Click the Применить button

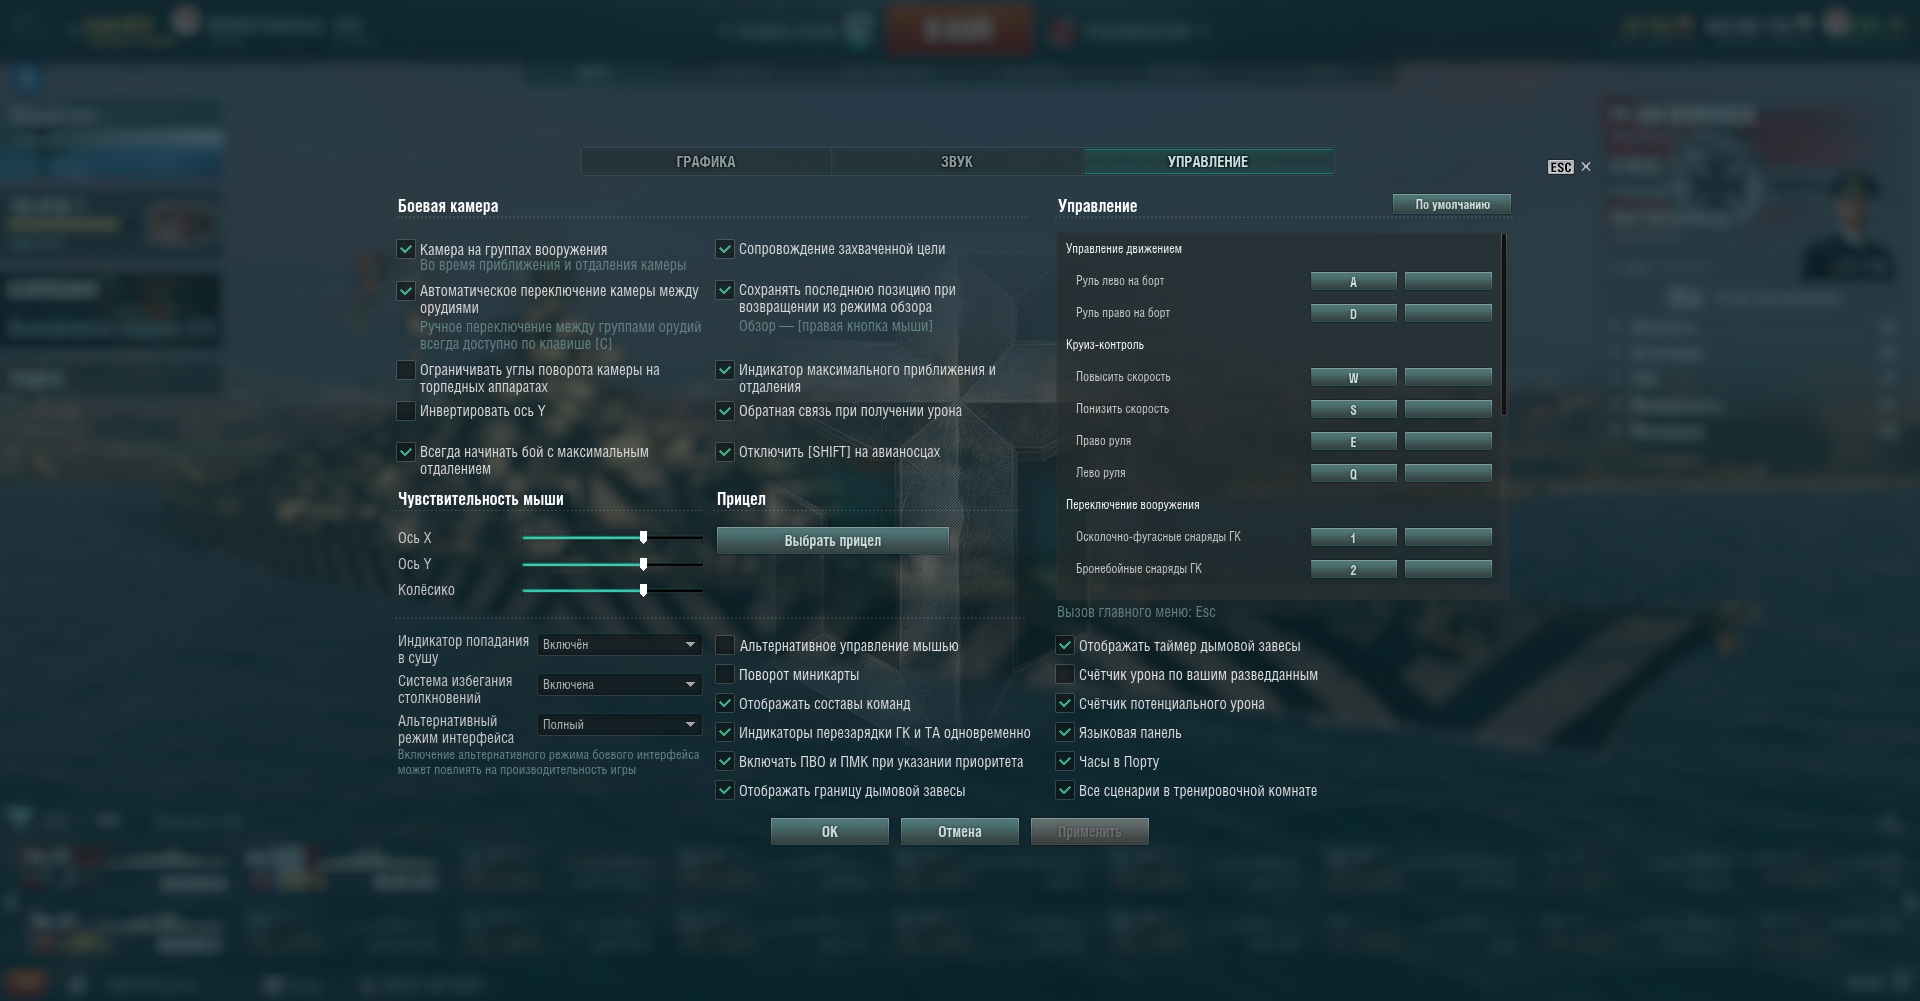point(1090,832)
